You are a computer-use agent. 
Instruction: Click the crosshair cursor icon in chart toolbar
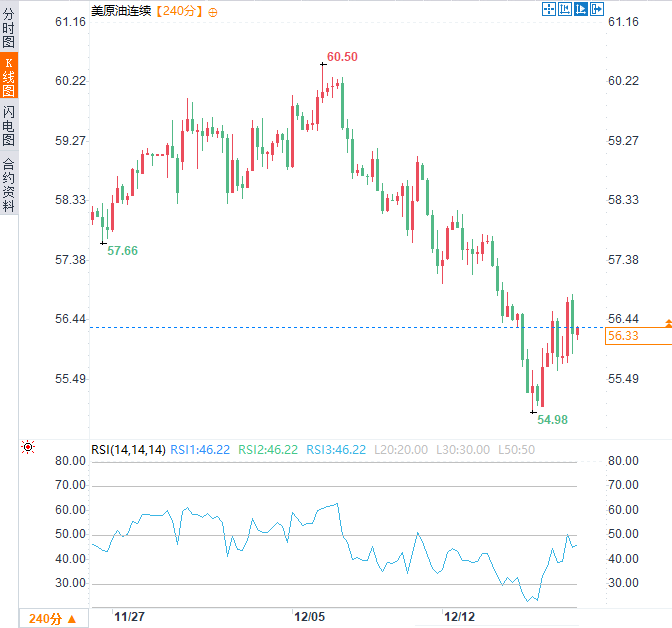click(x=549, y=9)
